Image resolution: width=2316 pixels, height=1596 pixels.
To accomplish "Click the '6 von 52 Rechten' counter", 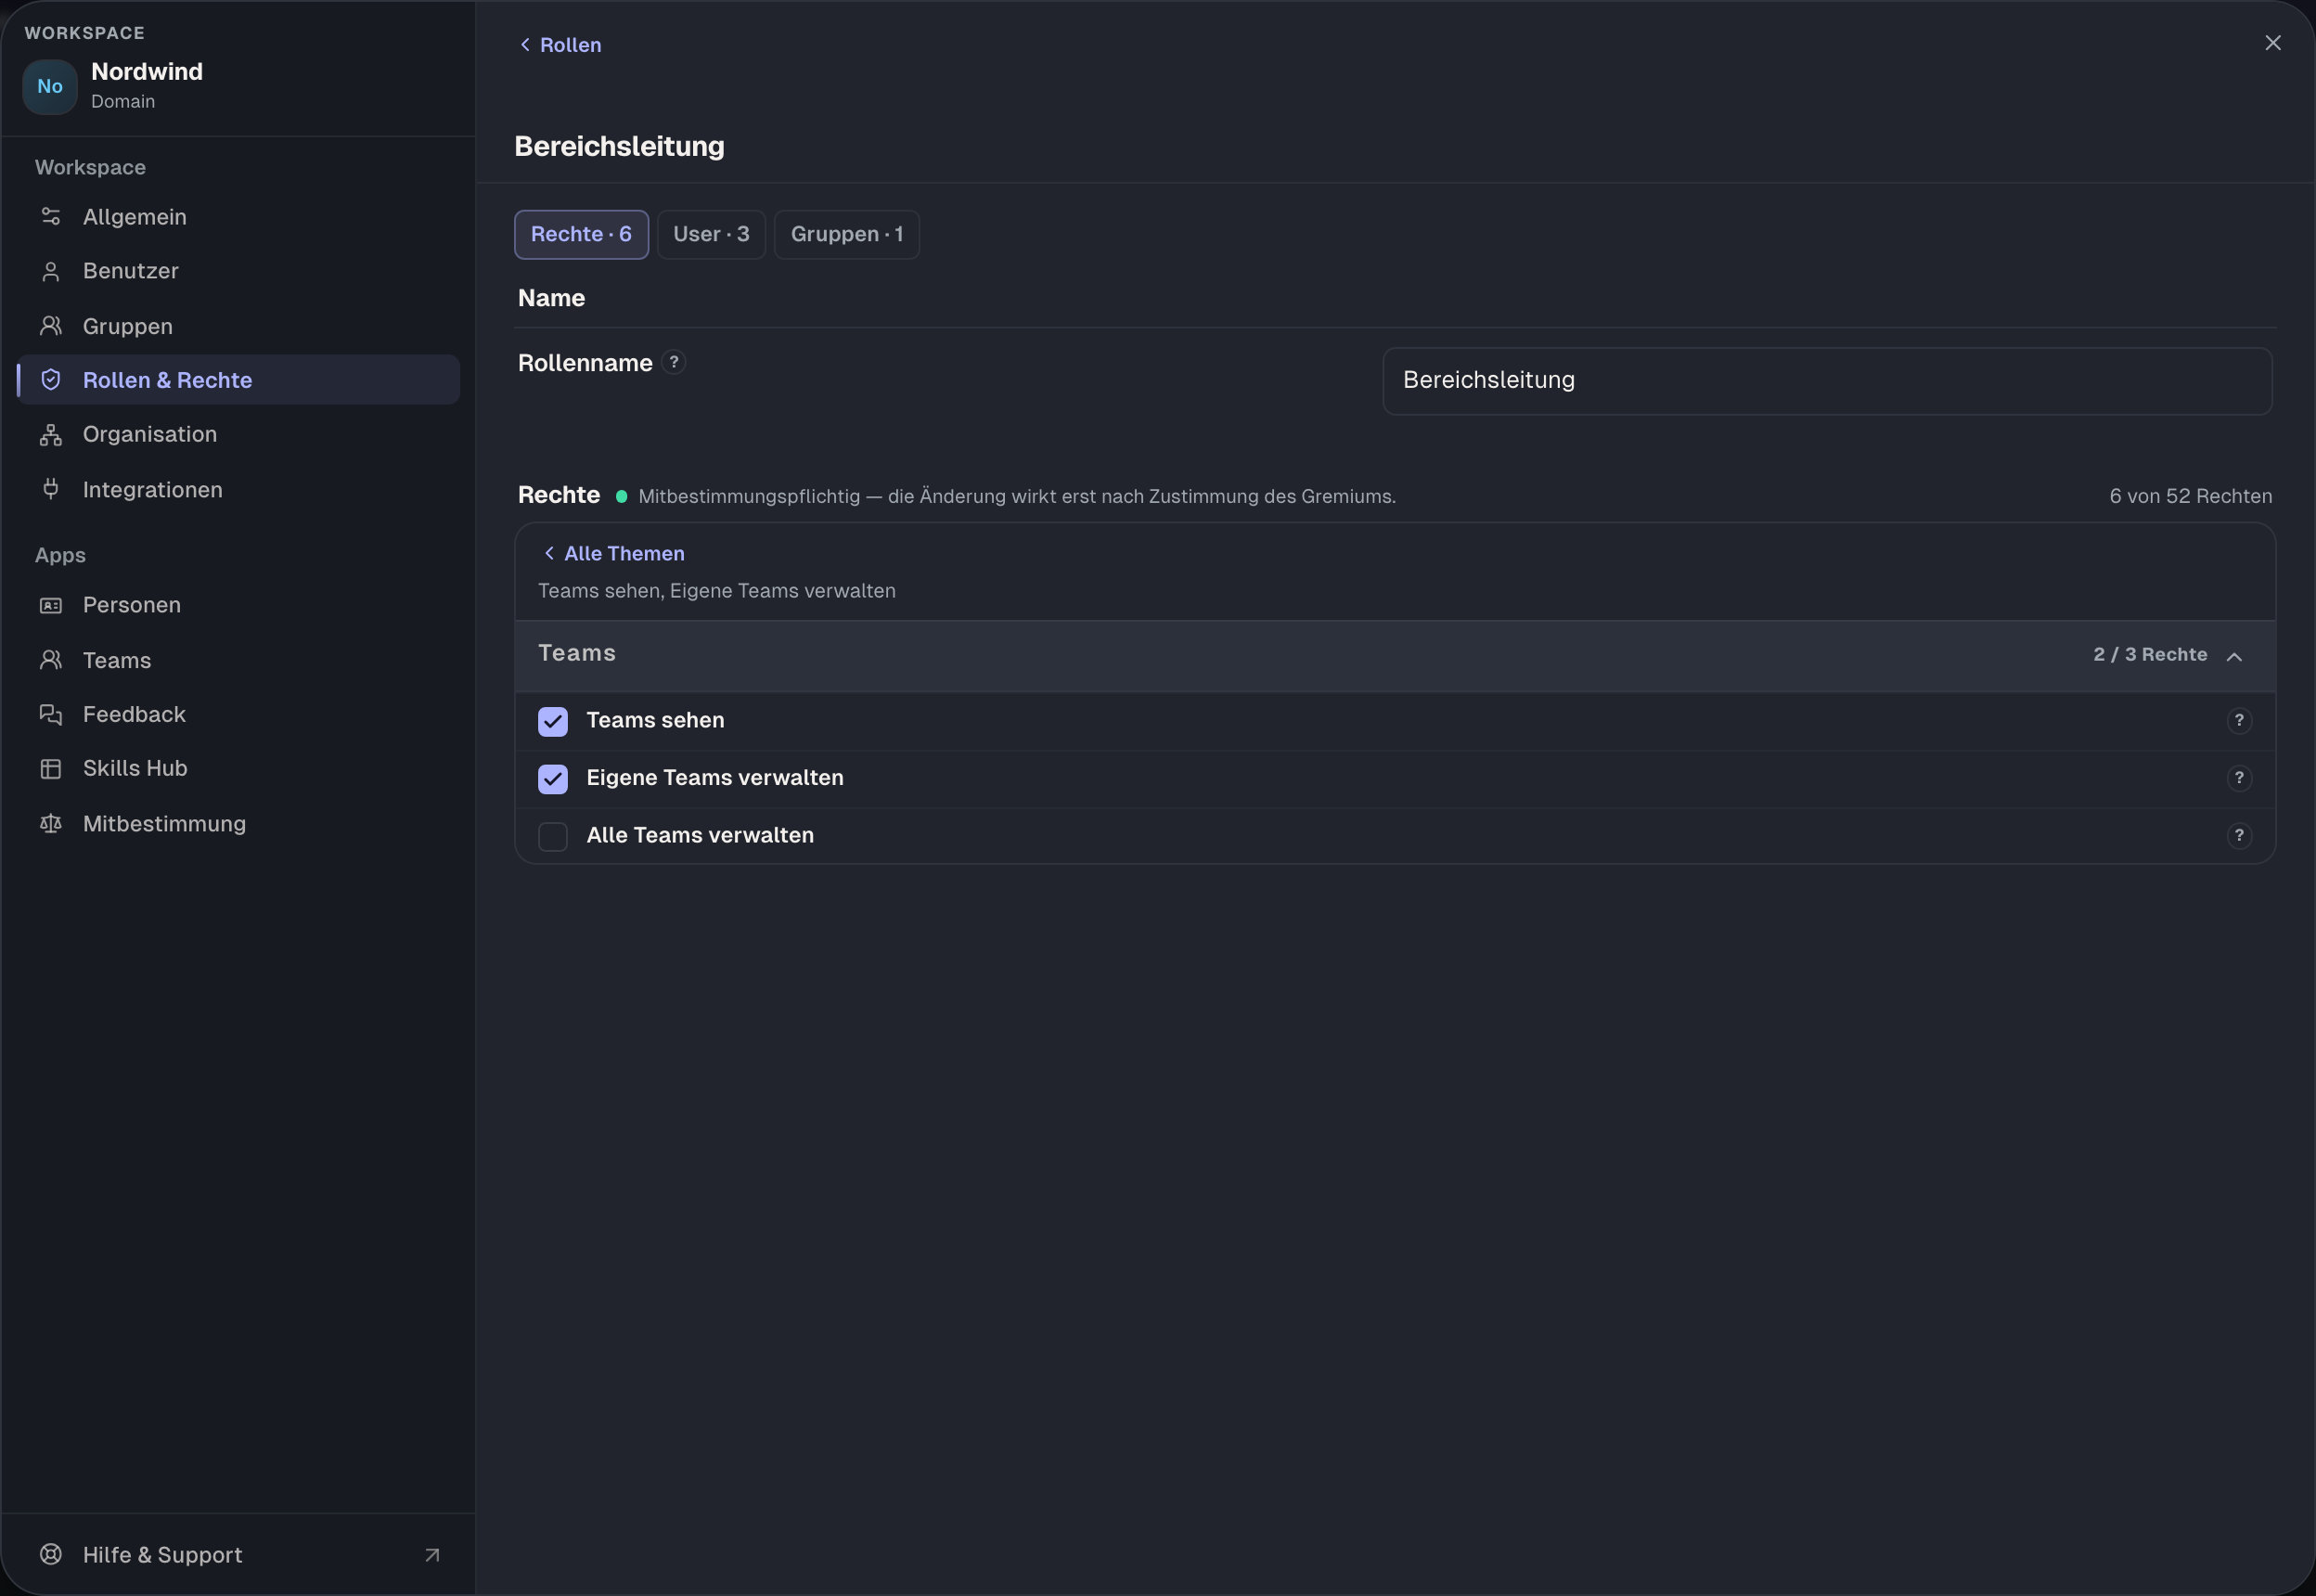I will click(2190, 496).
